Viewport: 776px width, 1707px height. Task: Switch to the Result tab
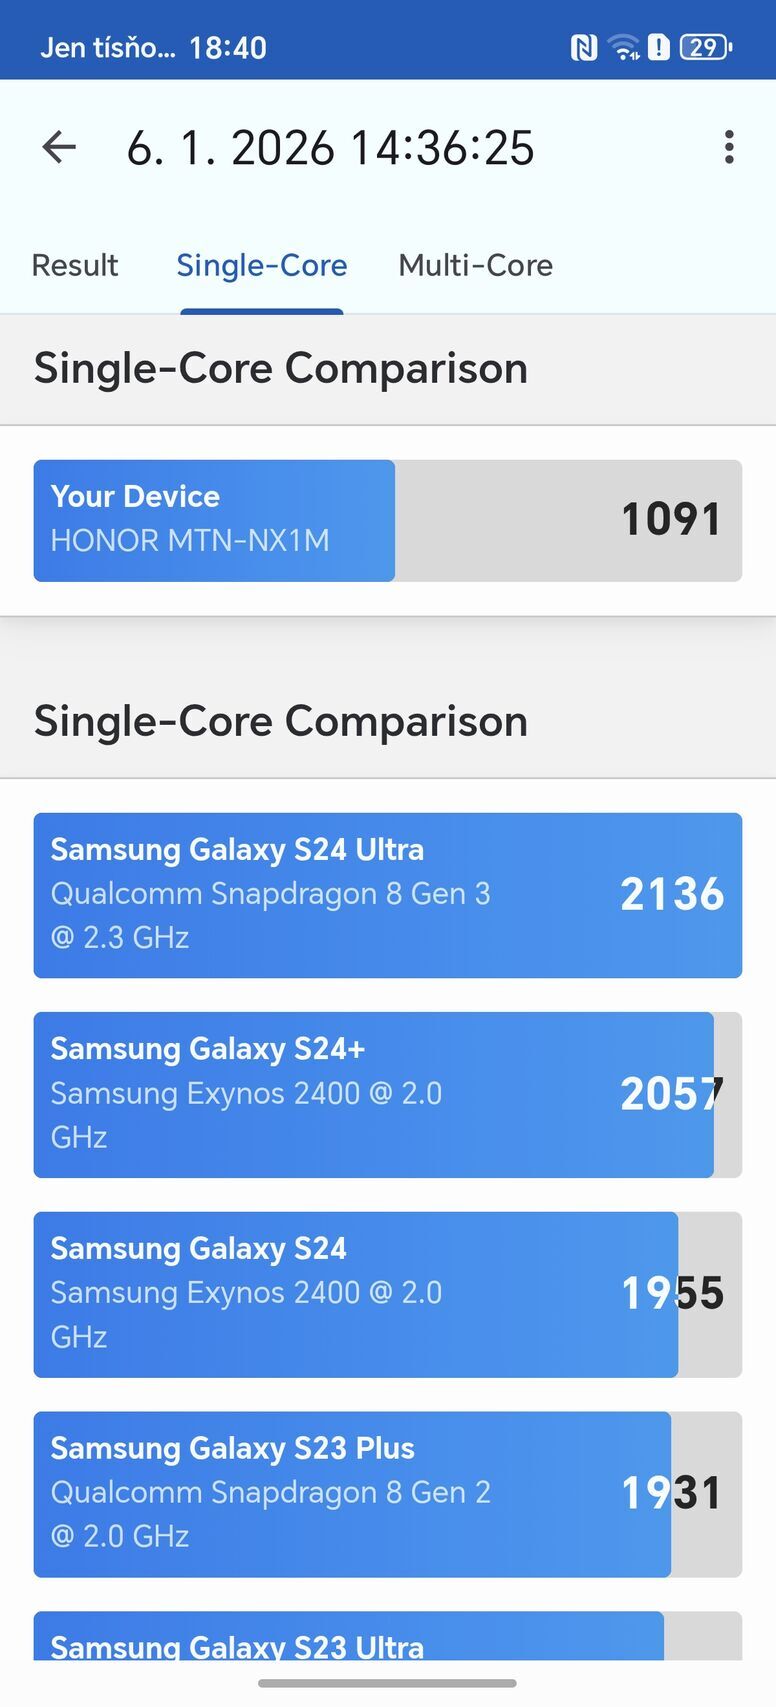(x=74, y=265)
